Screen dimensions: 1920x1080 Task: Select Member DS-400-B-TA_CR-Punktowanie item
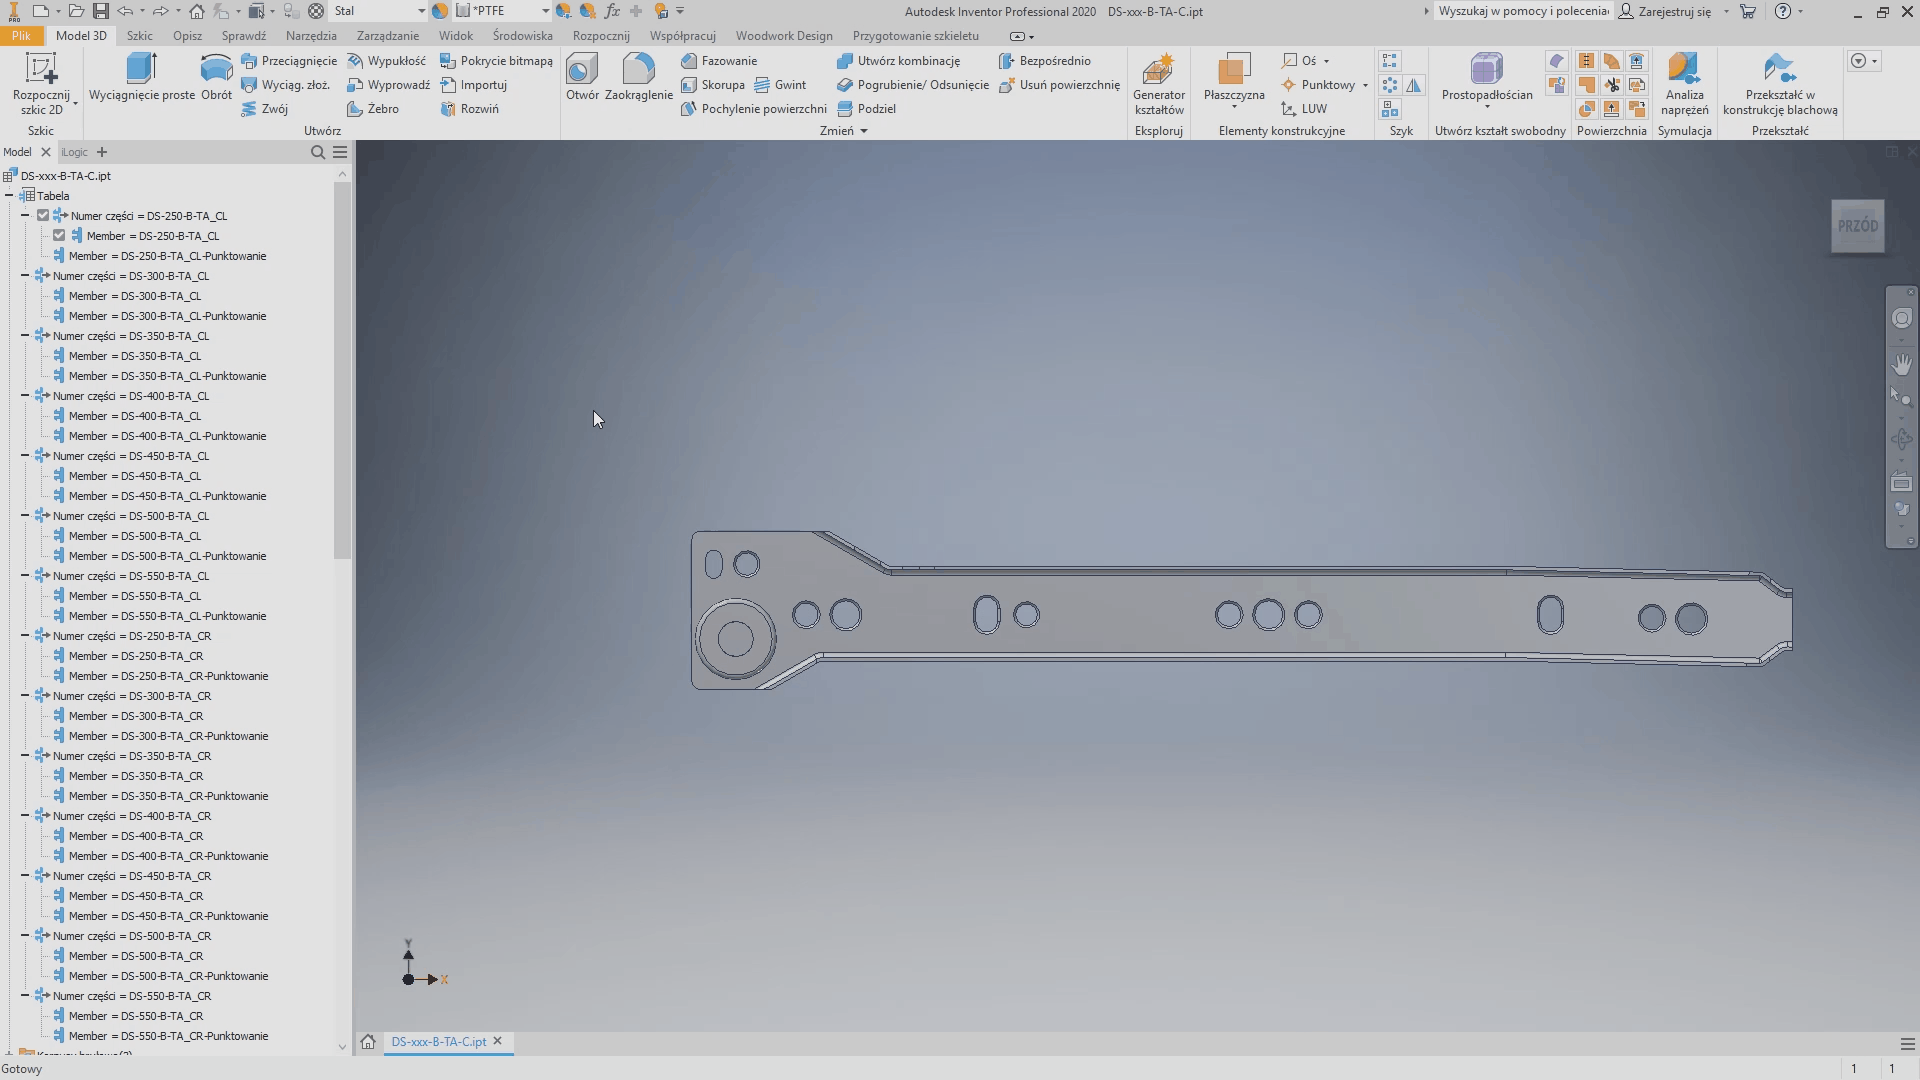coord(168,856)
